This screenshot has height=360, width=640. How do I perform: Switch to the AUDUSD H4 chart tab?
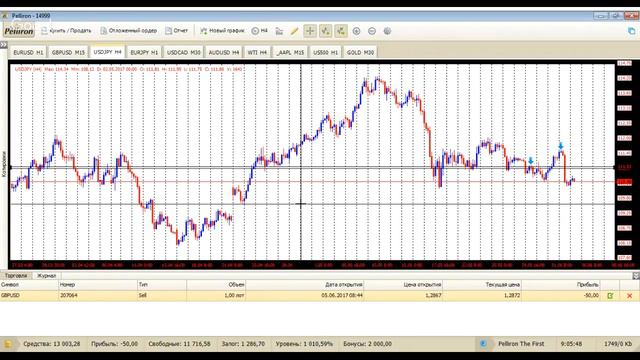click(x=224, y=52)
